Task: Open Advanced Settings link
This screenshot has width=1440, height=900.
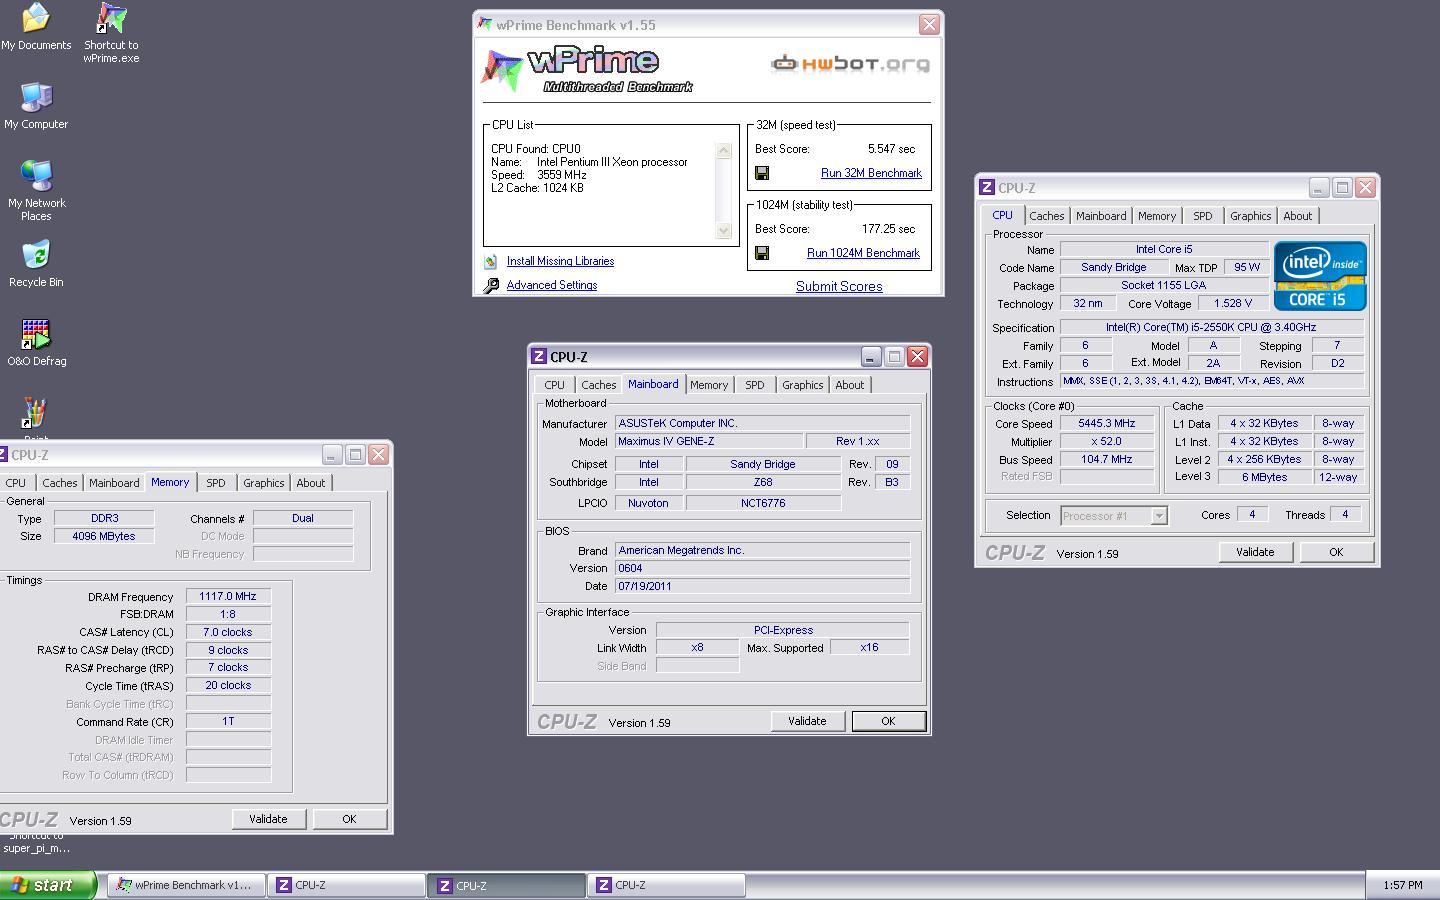Action: point(551,285)
